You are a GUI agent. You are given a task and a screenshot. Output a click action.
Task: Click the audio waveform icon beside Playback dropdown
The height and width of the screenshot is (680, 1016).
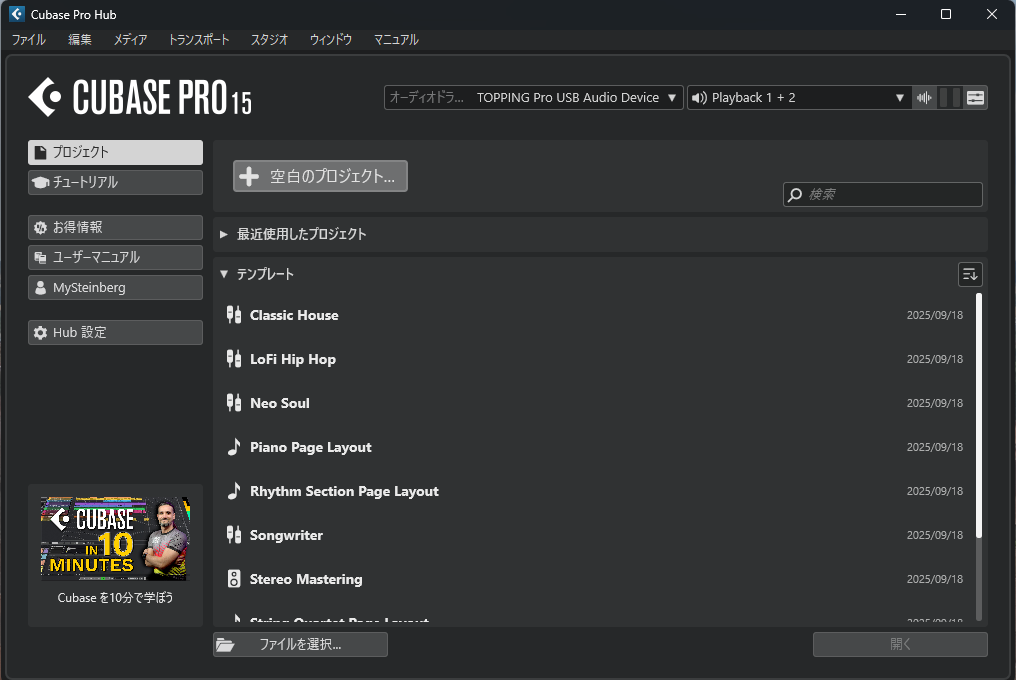[925, 98]
